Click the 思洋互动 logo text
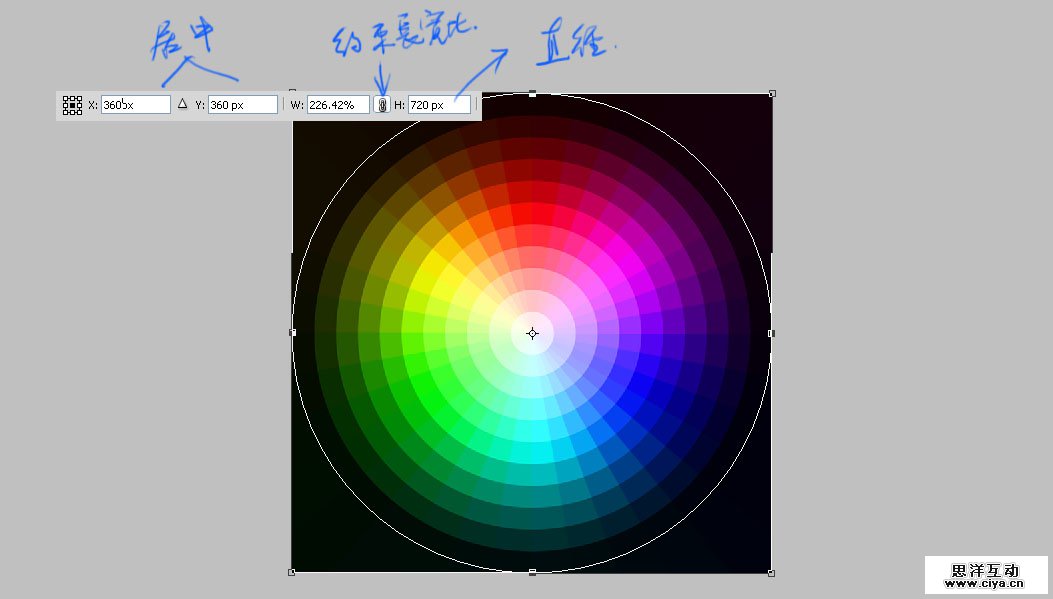 (986, 569)
